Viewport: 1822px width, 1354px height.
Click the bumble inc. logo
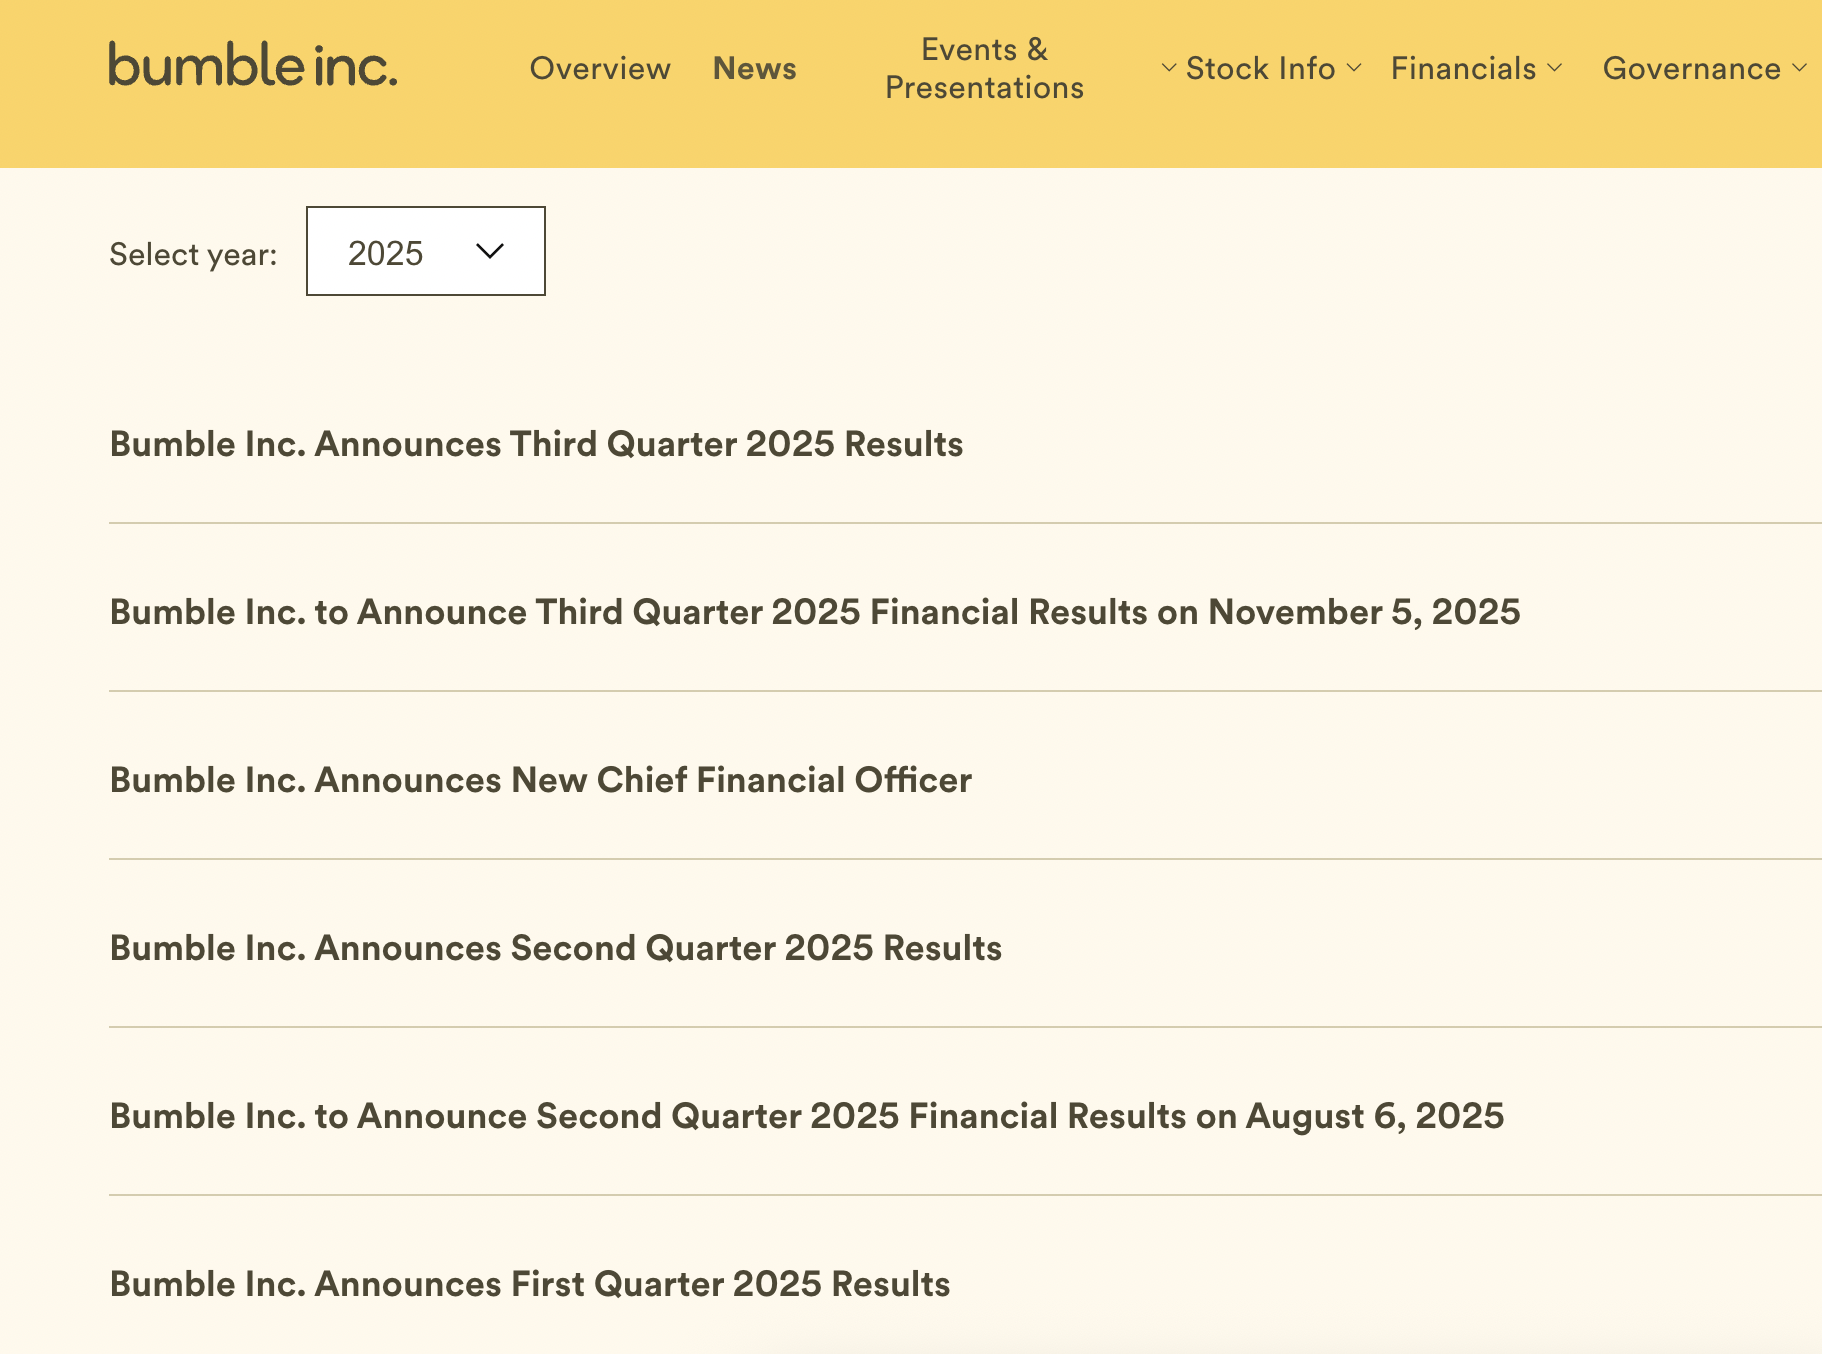(252, 68)
